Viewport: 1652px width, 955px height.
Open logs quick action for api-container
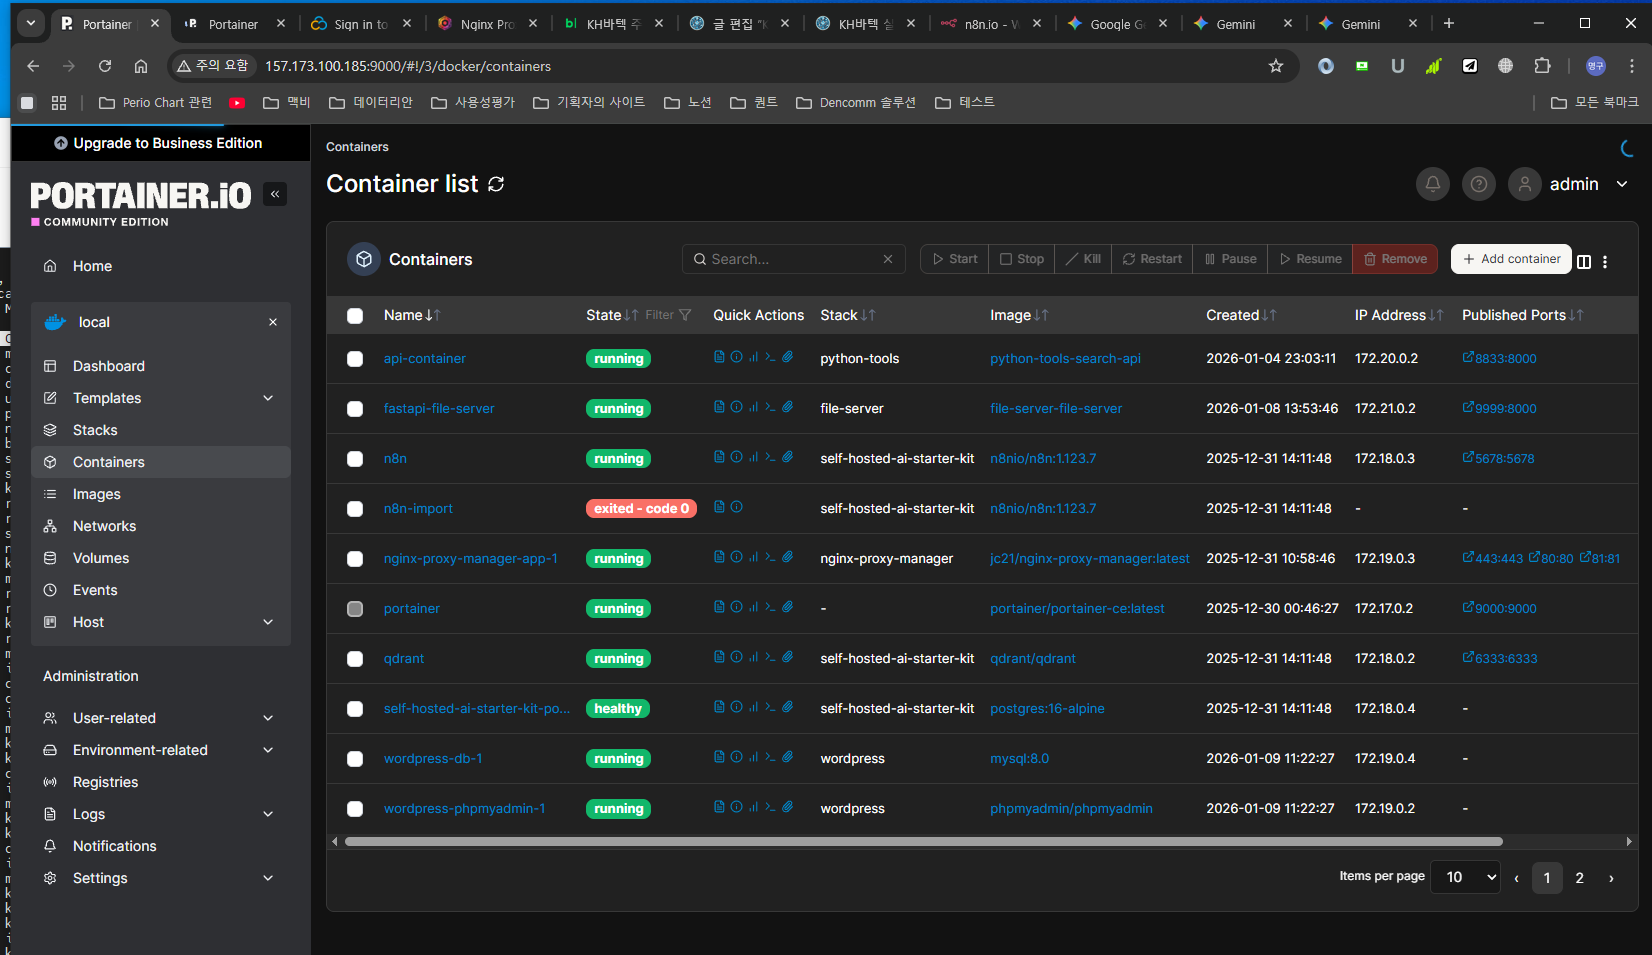pyautogui.click(x=719, y=357)
